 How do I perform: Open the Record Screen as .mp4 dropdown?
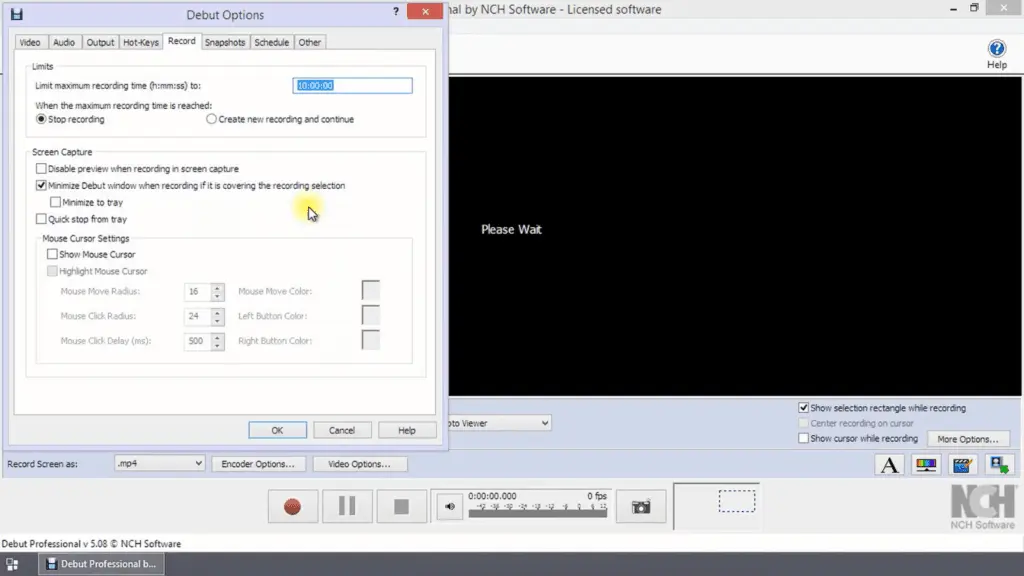click(x=159, y=463)
